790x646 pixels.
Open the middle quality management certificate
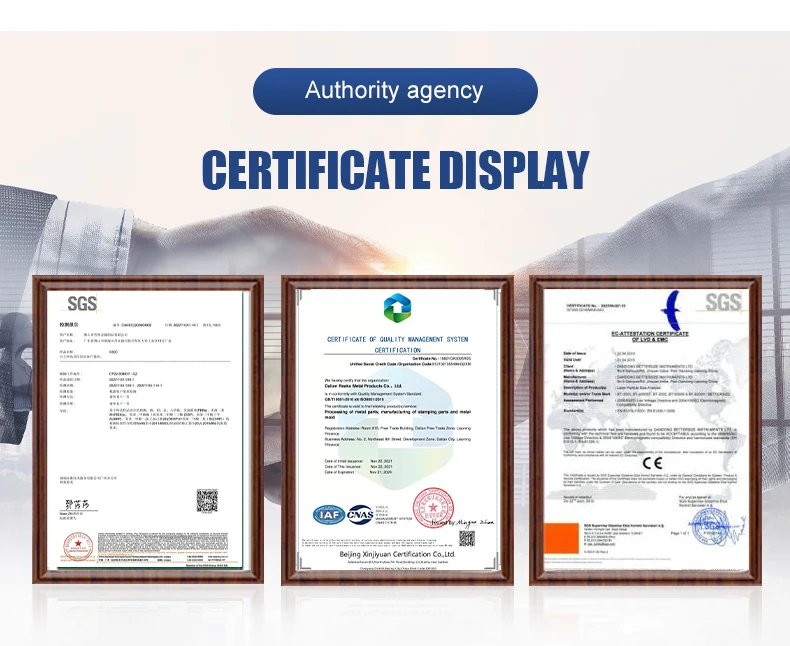pyautogui.click(x=397, y=430)
